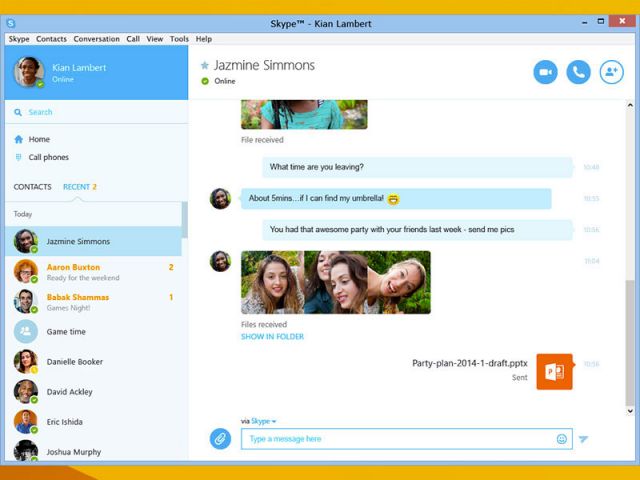Click the message "What time are you leaving?"
This screenshot has height=480, width=640.
[417, 167]
